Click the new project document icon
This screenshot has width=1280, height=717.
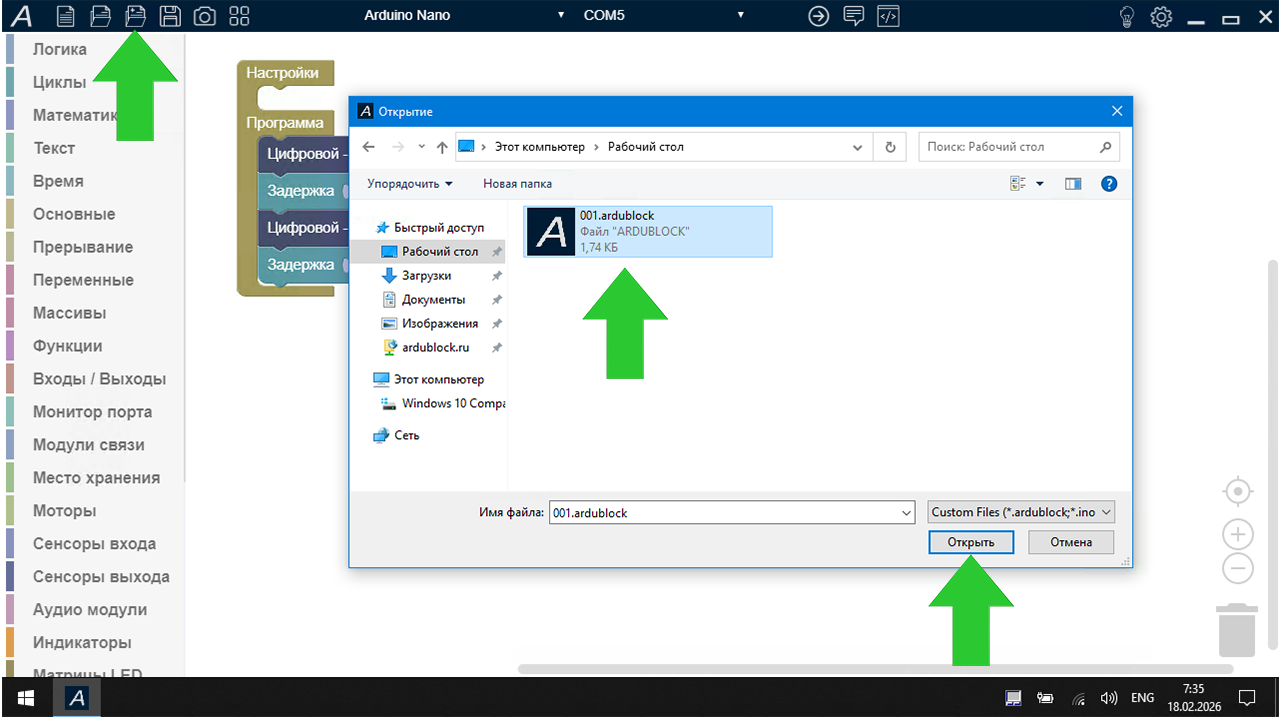[x=65, y=16]
